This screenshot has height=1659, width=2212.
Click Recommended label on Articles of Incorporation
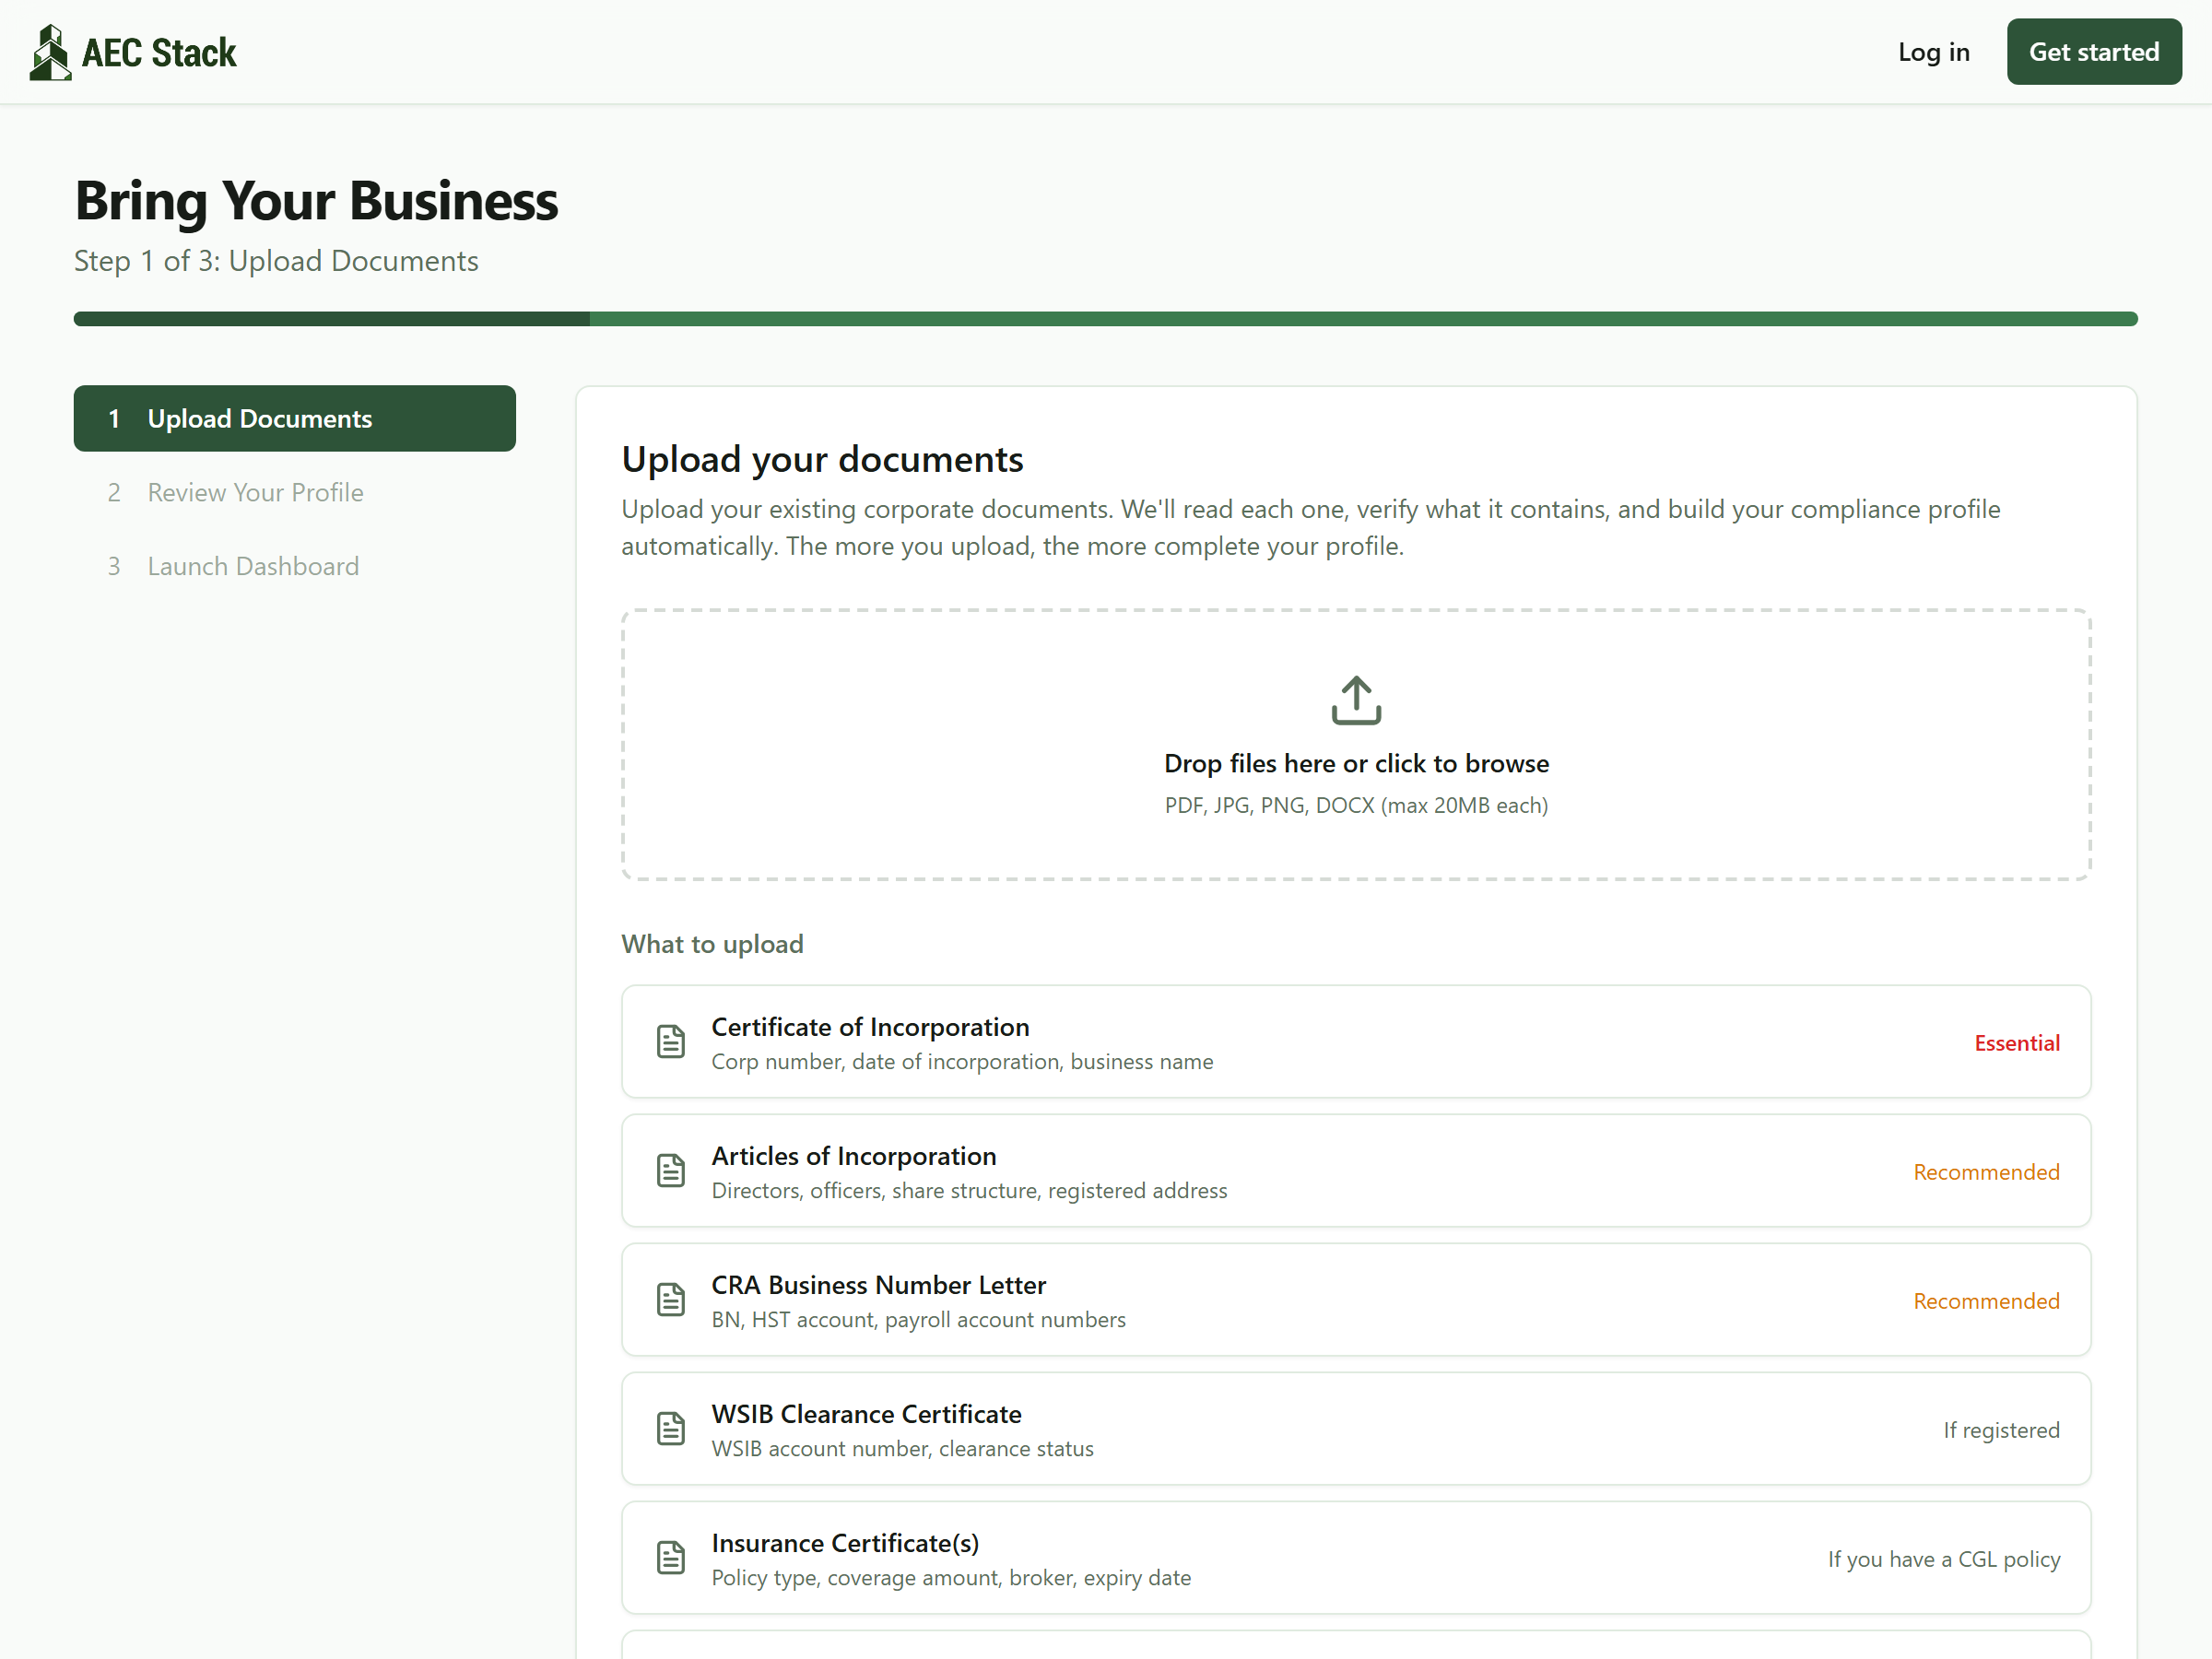tap(1986, 1172)
